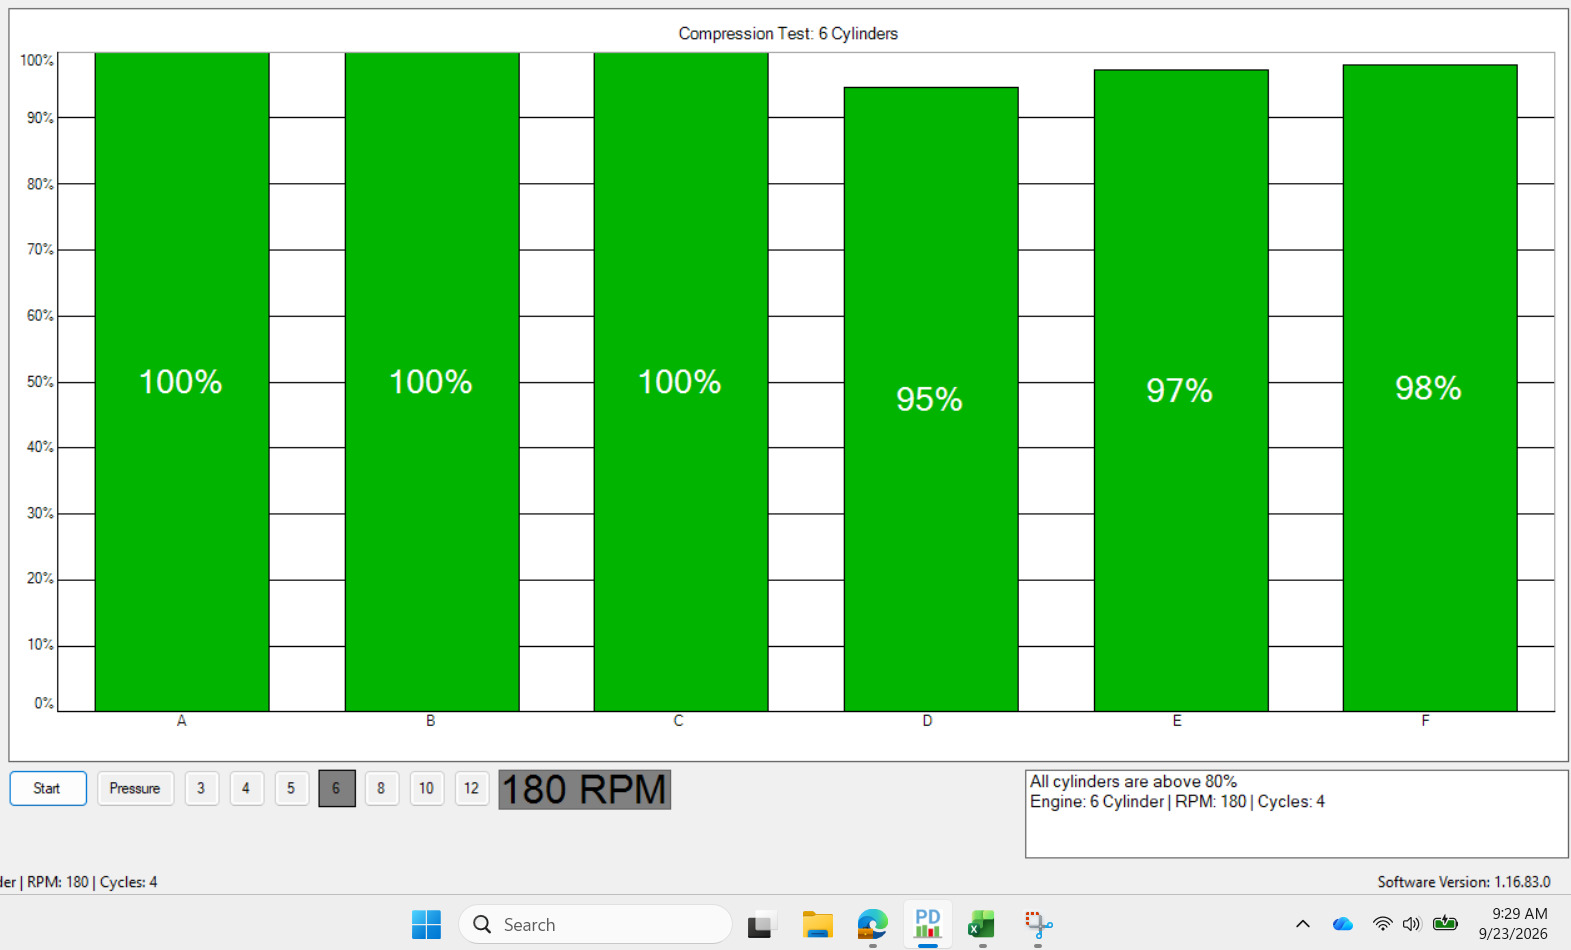The width and height of the screenshot is (1571, 950).
Task: Click the battery tray icon
Action: click(x=1445, y=923)
